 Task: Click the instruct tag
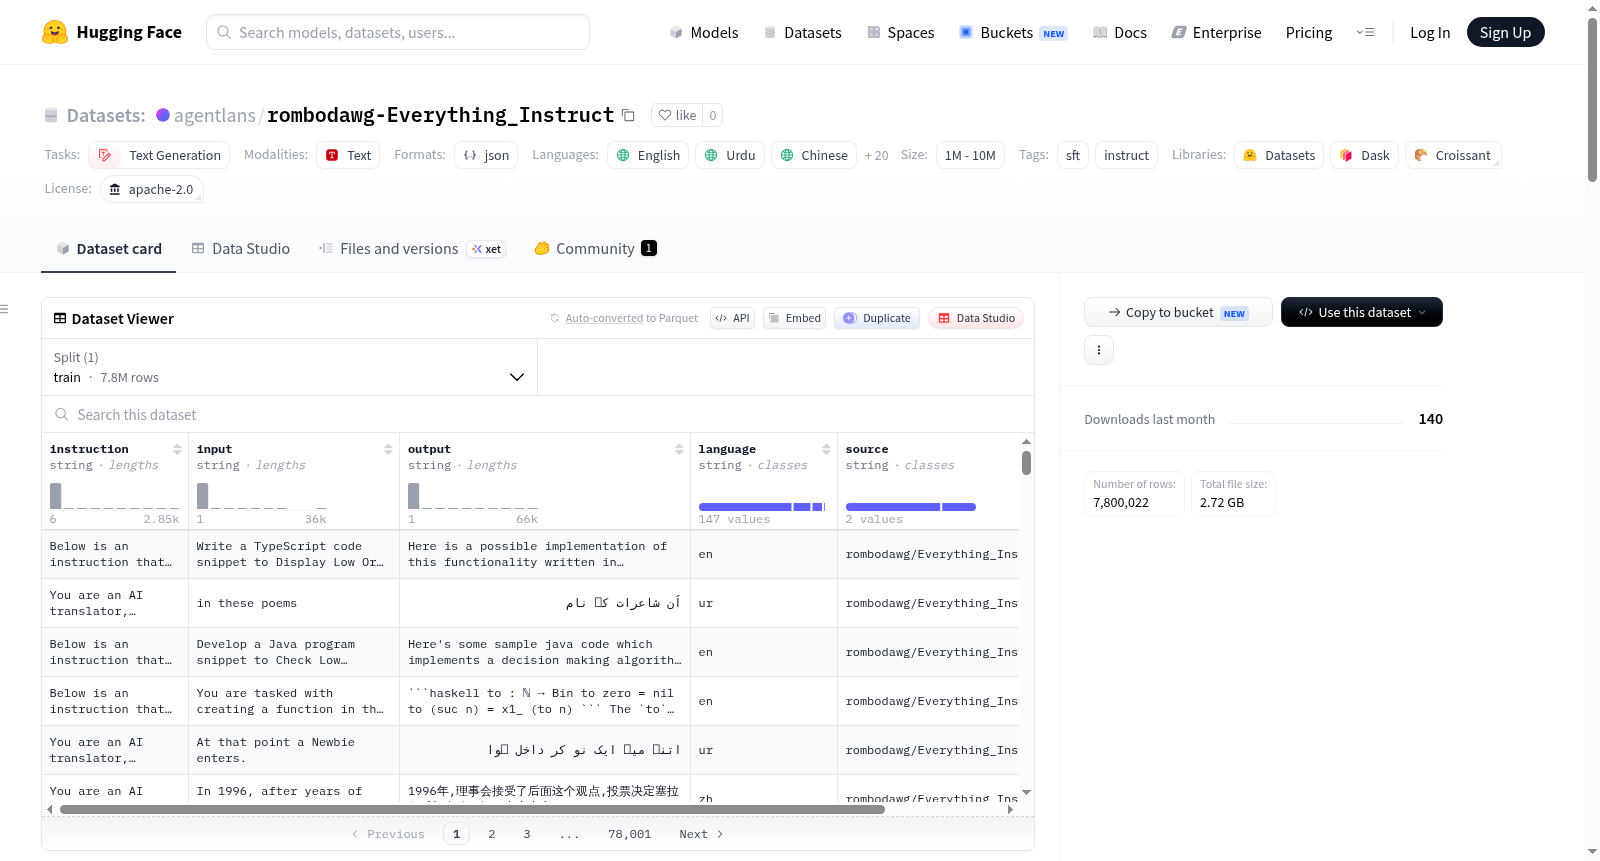[x=1126, y=155]
